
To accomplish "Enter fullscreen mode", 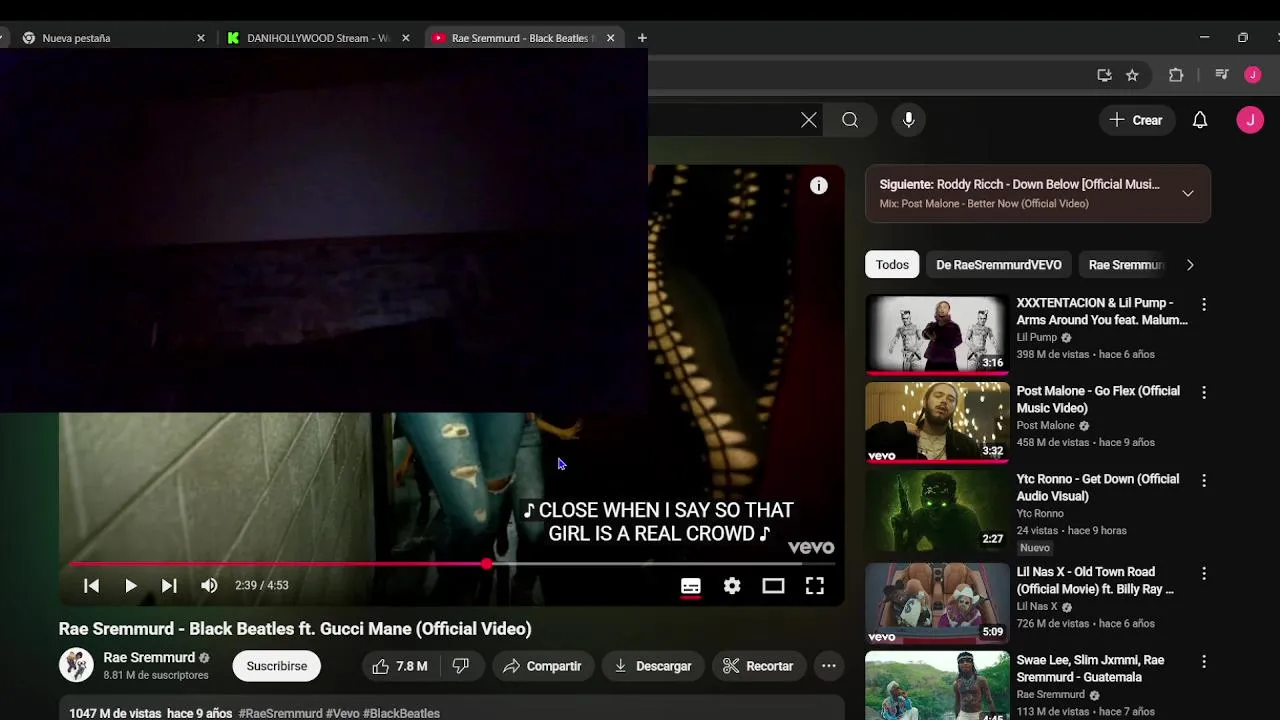I will point(815,586).
